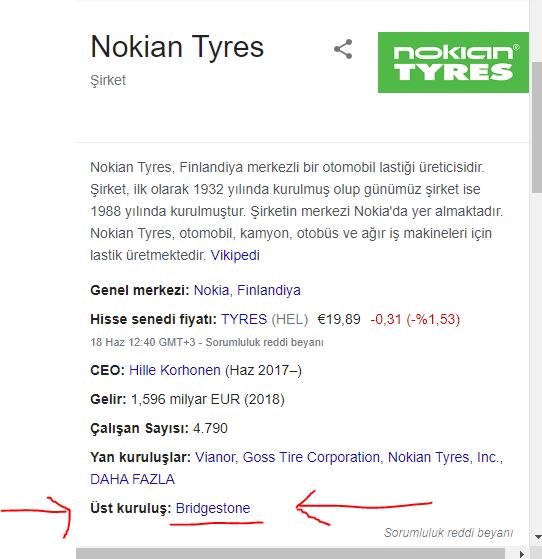Click the Nokian Tyres title heading

pyautogui.click(x=177, y=47)
